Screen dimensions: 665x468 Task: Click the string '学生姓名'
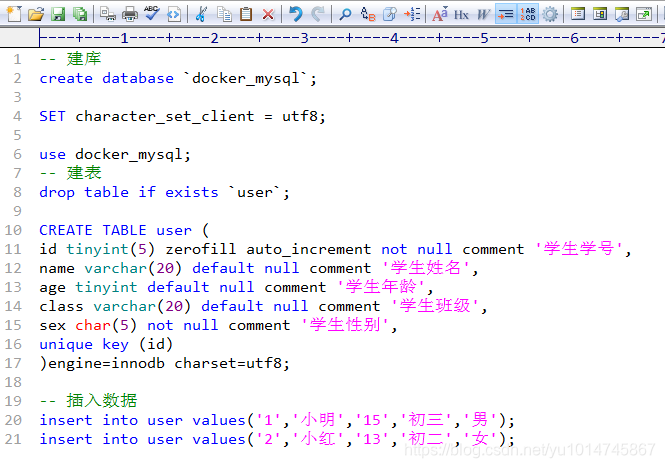tap(426, 267)
